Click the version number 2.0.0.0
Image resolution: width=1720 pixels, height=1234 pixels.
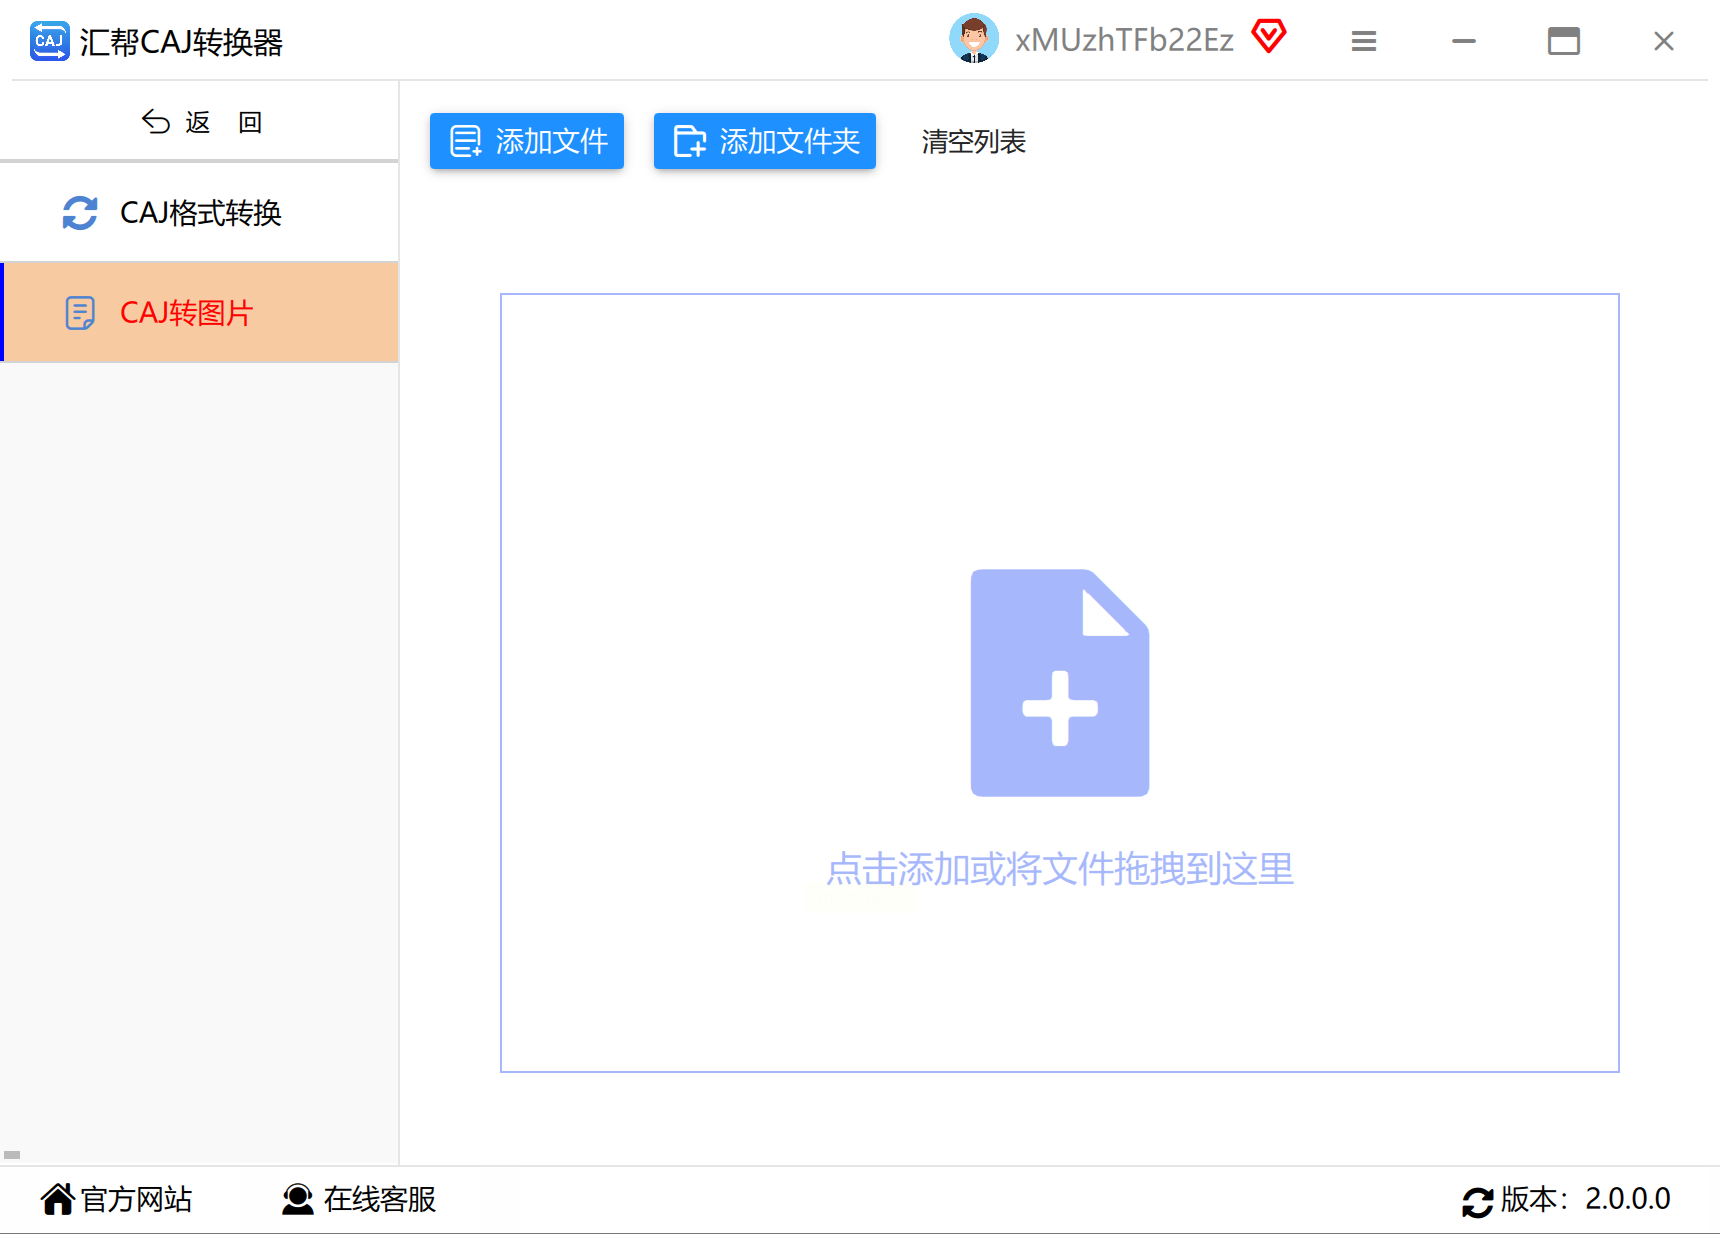(1628, 1199)
